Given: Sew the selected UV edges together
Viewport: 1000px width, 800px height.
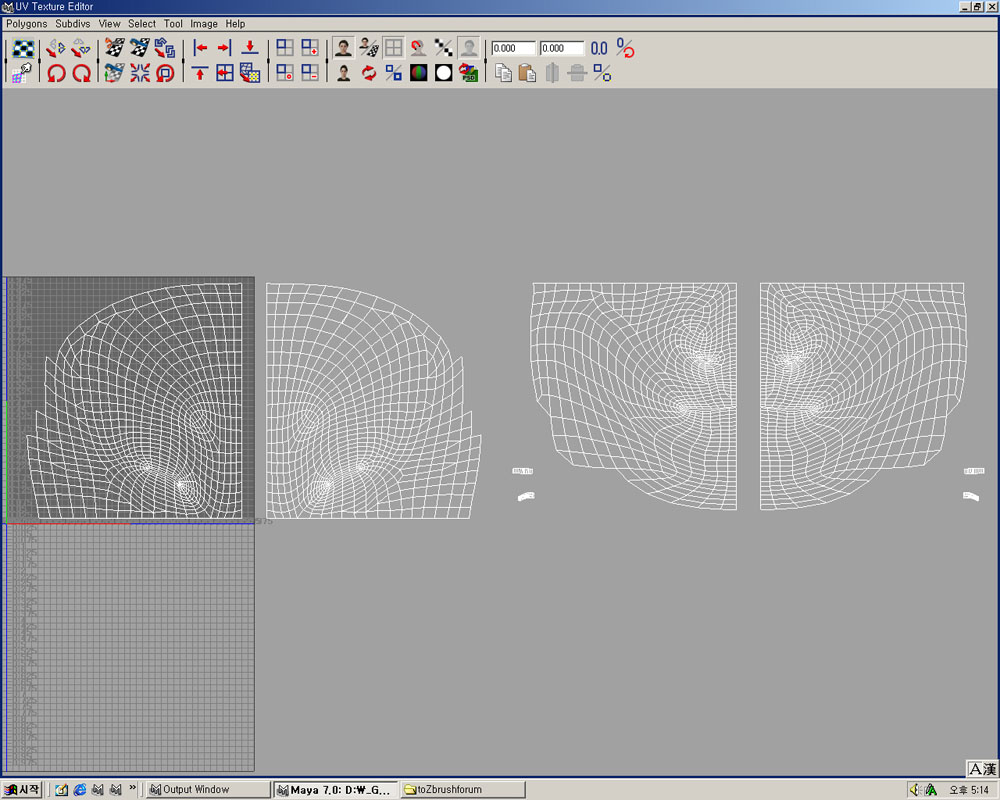Looking at the screenshot, I should click(140, 47).
